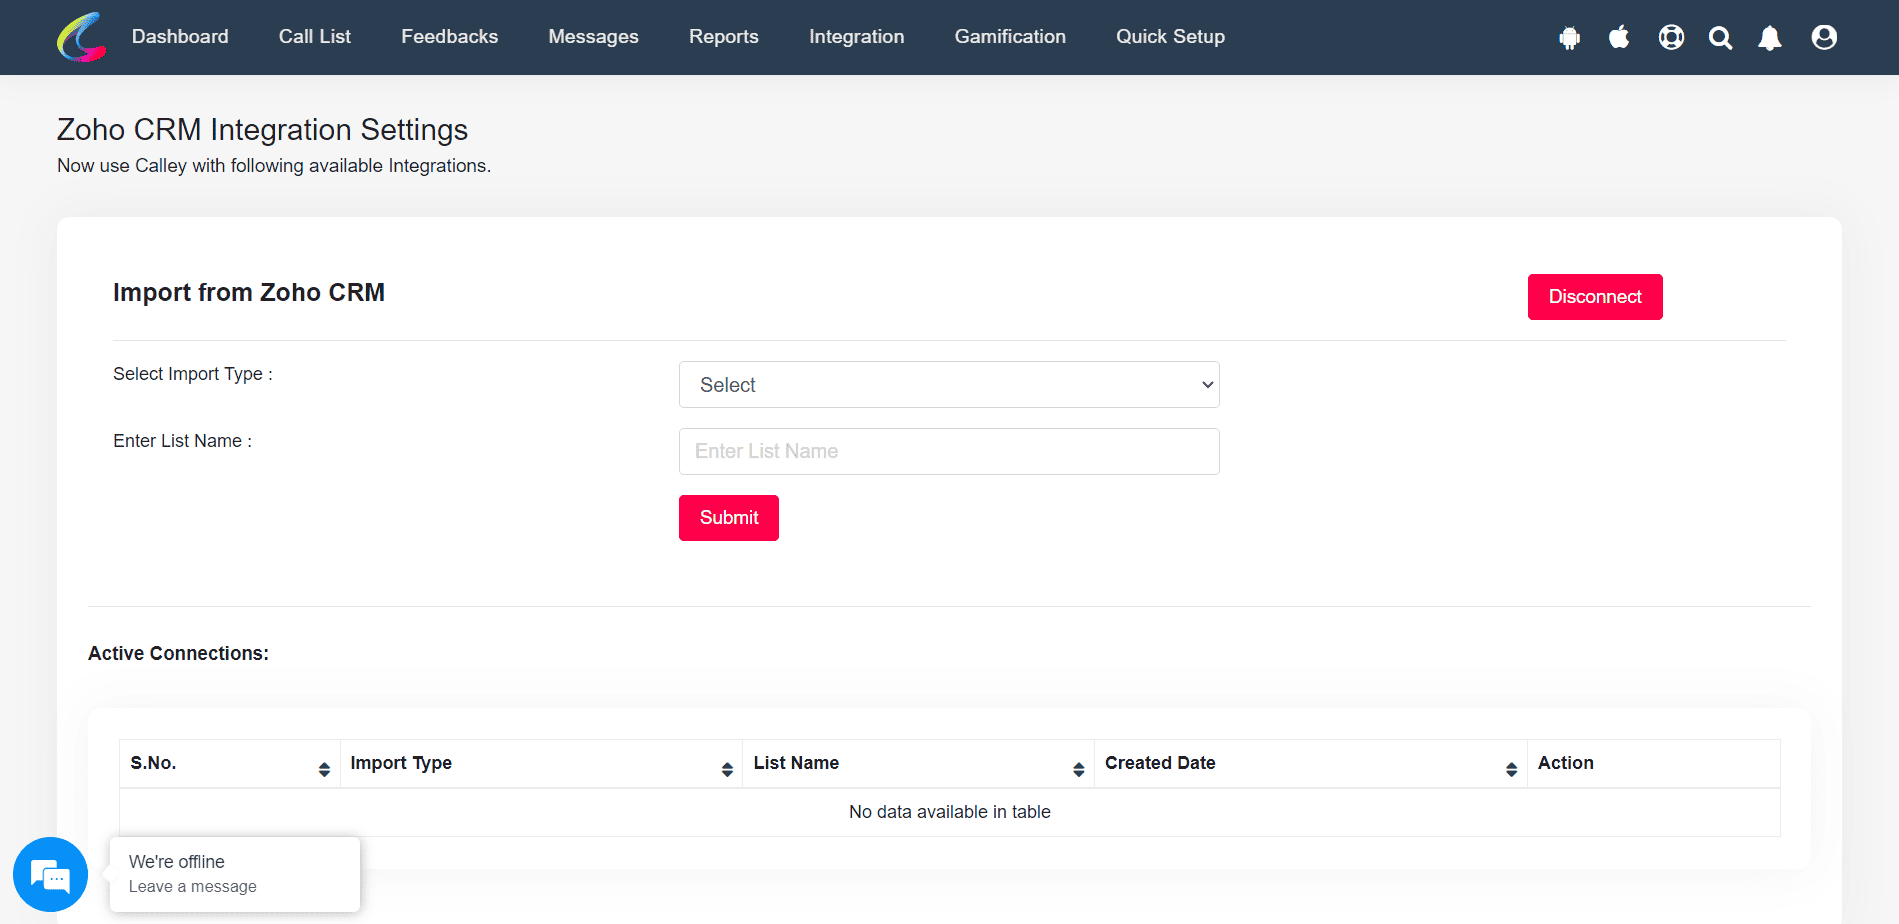Viewport: 1899px width, 924px height.
Task: Open the Integration menu
Action: 856,37
